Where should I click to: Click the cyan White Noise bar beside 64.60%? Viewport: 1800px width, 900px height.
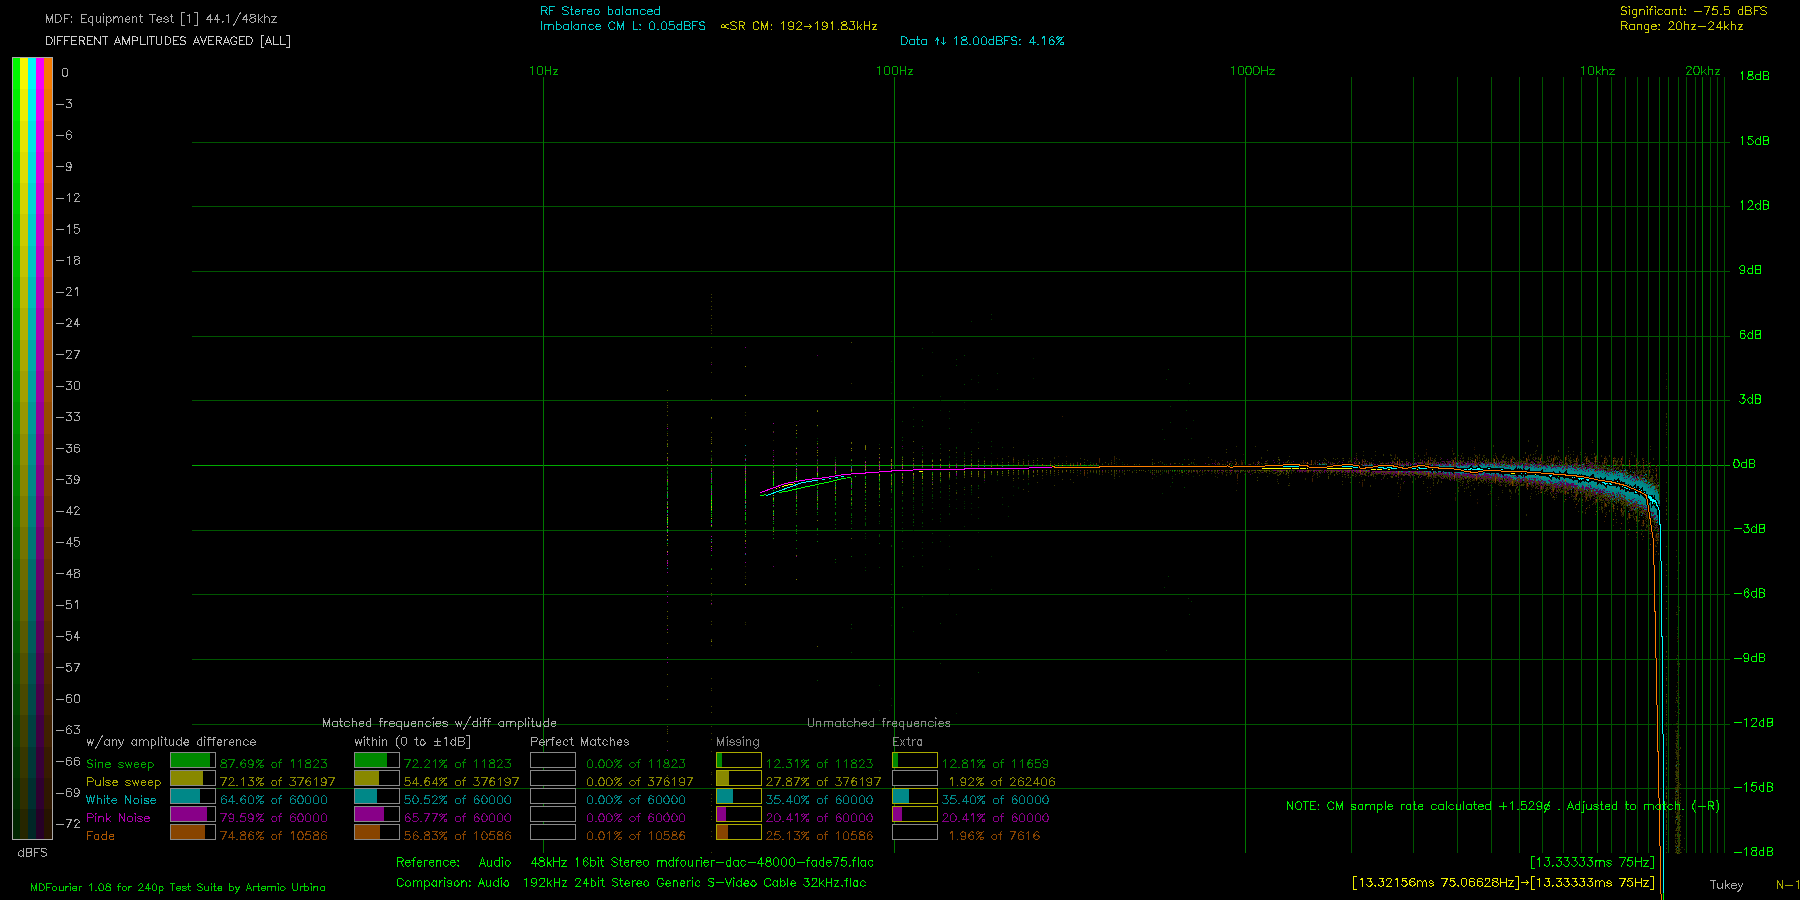192,797
